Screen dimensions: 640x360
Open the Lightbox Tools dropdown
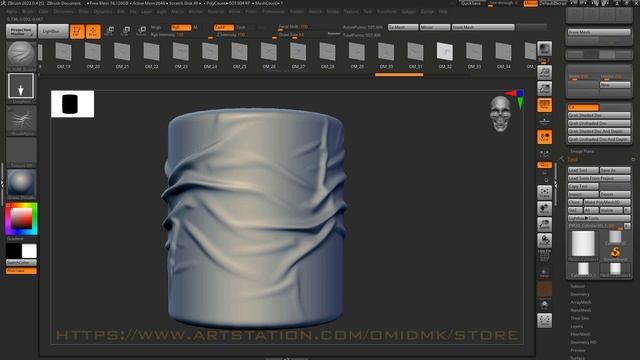[599, 218]
